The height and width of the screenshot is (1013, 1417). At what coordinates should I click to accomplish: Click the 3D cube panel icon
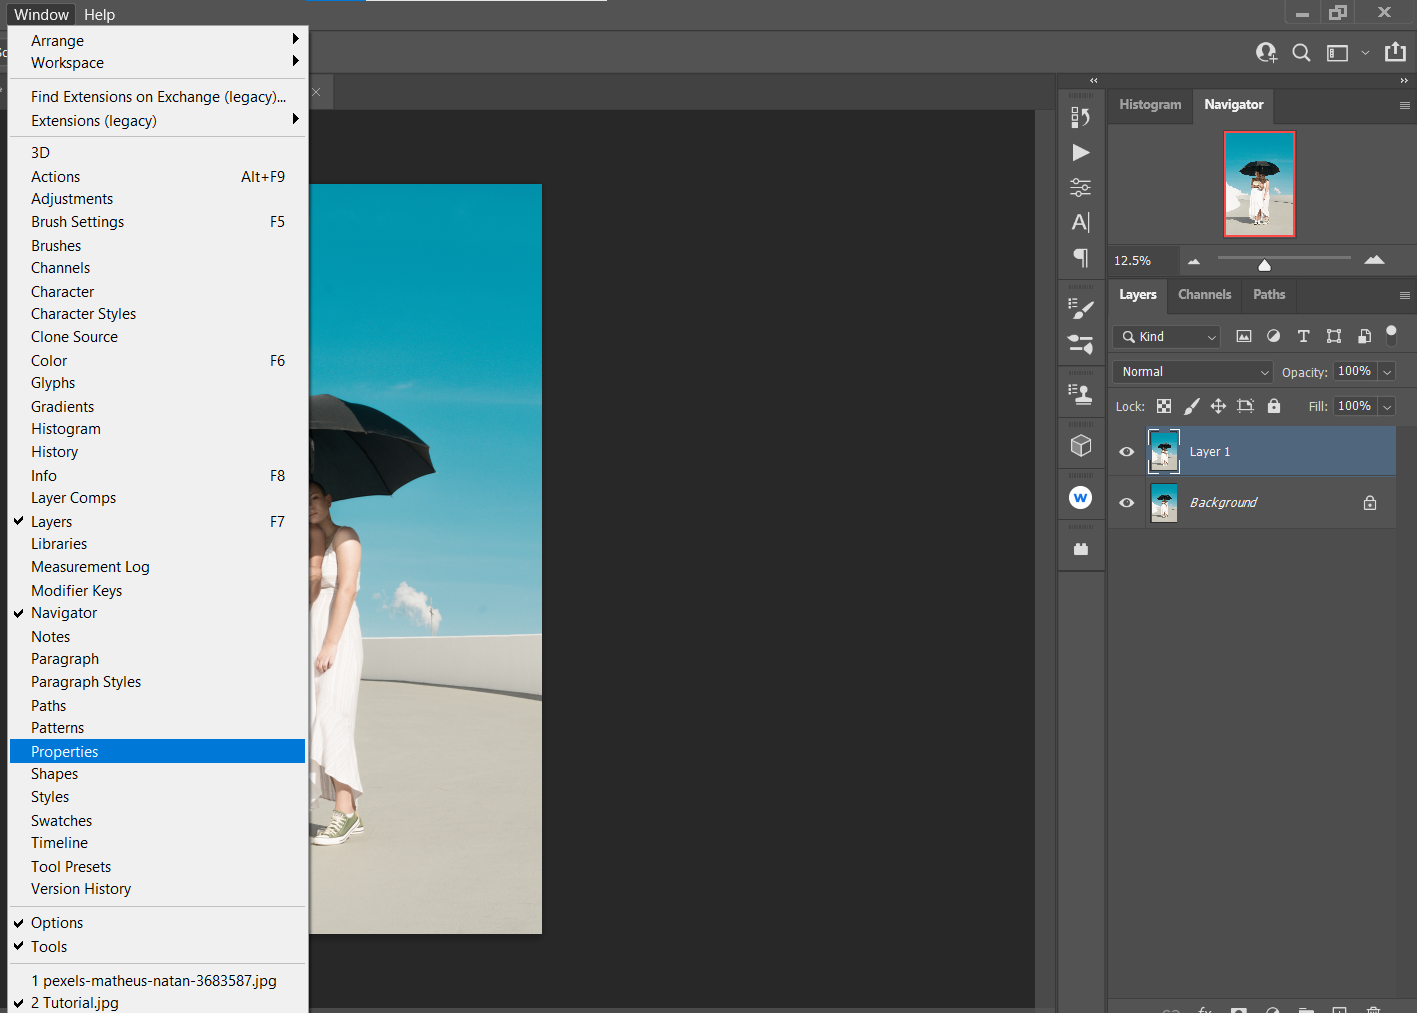(x=1080, y=444)
